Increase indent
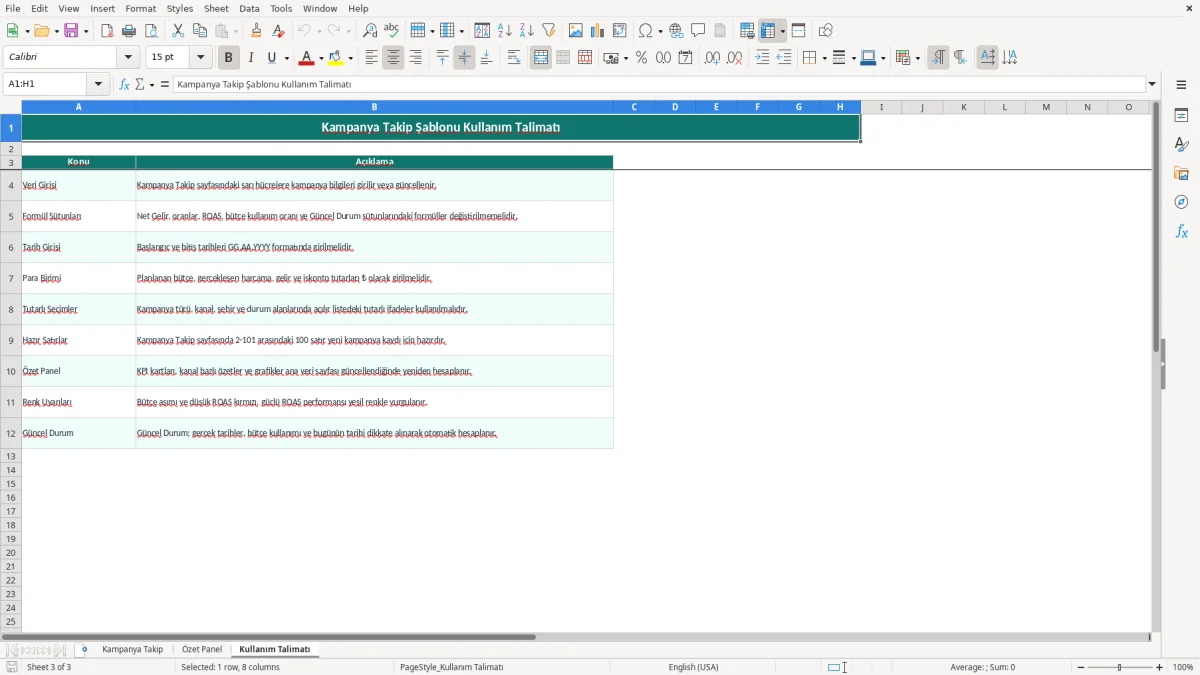1200x675 pixels. 762,58
